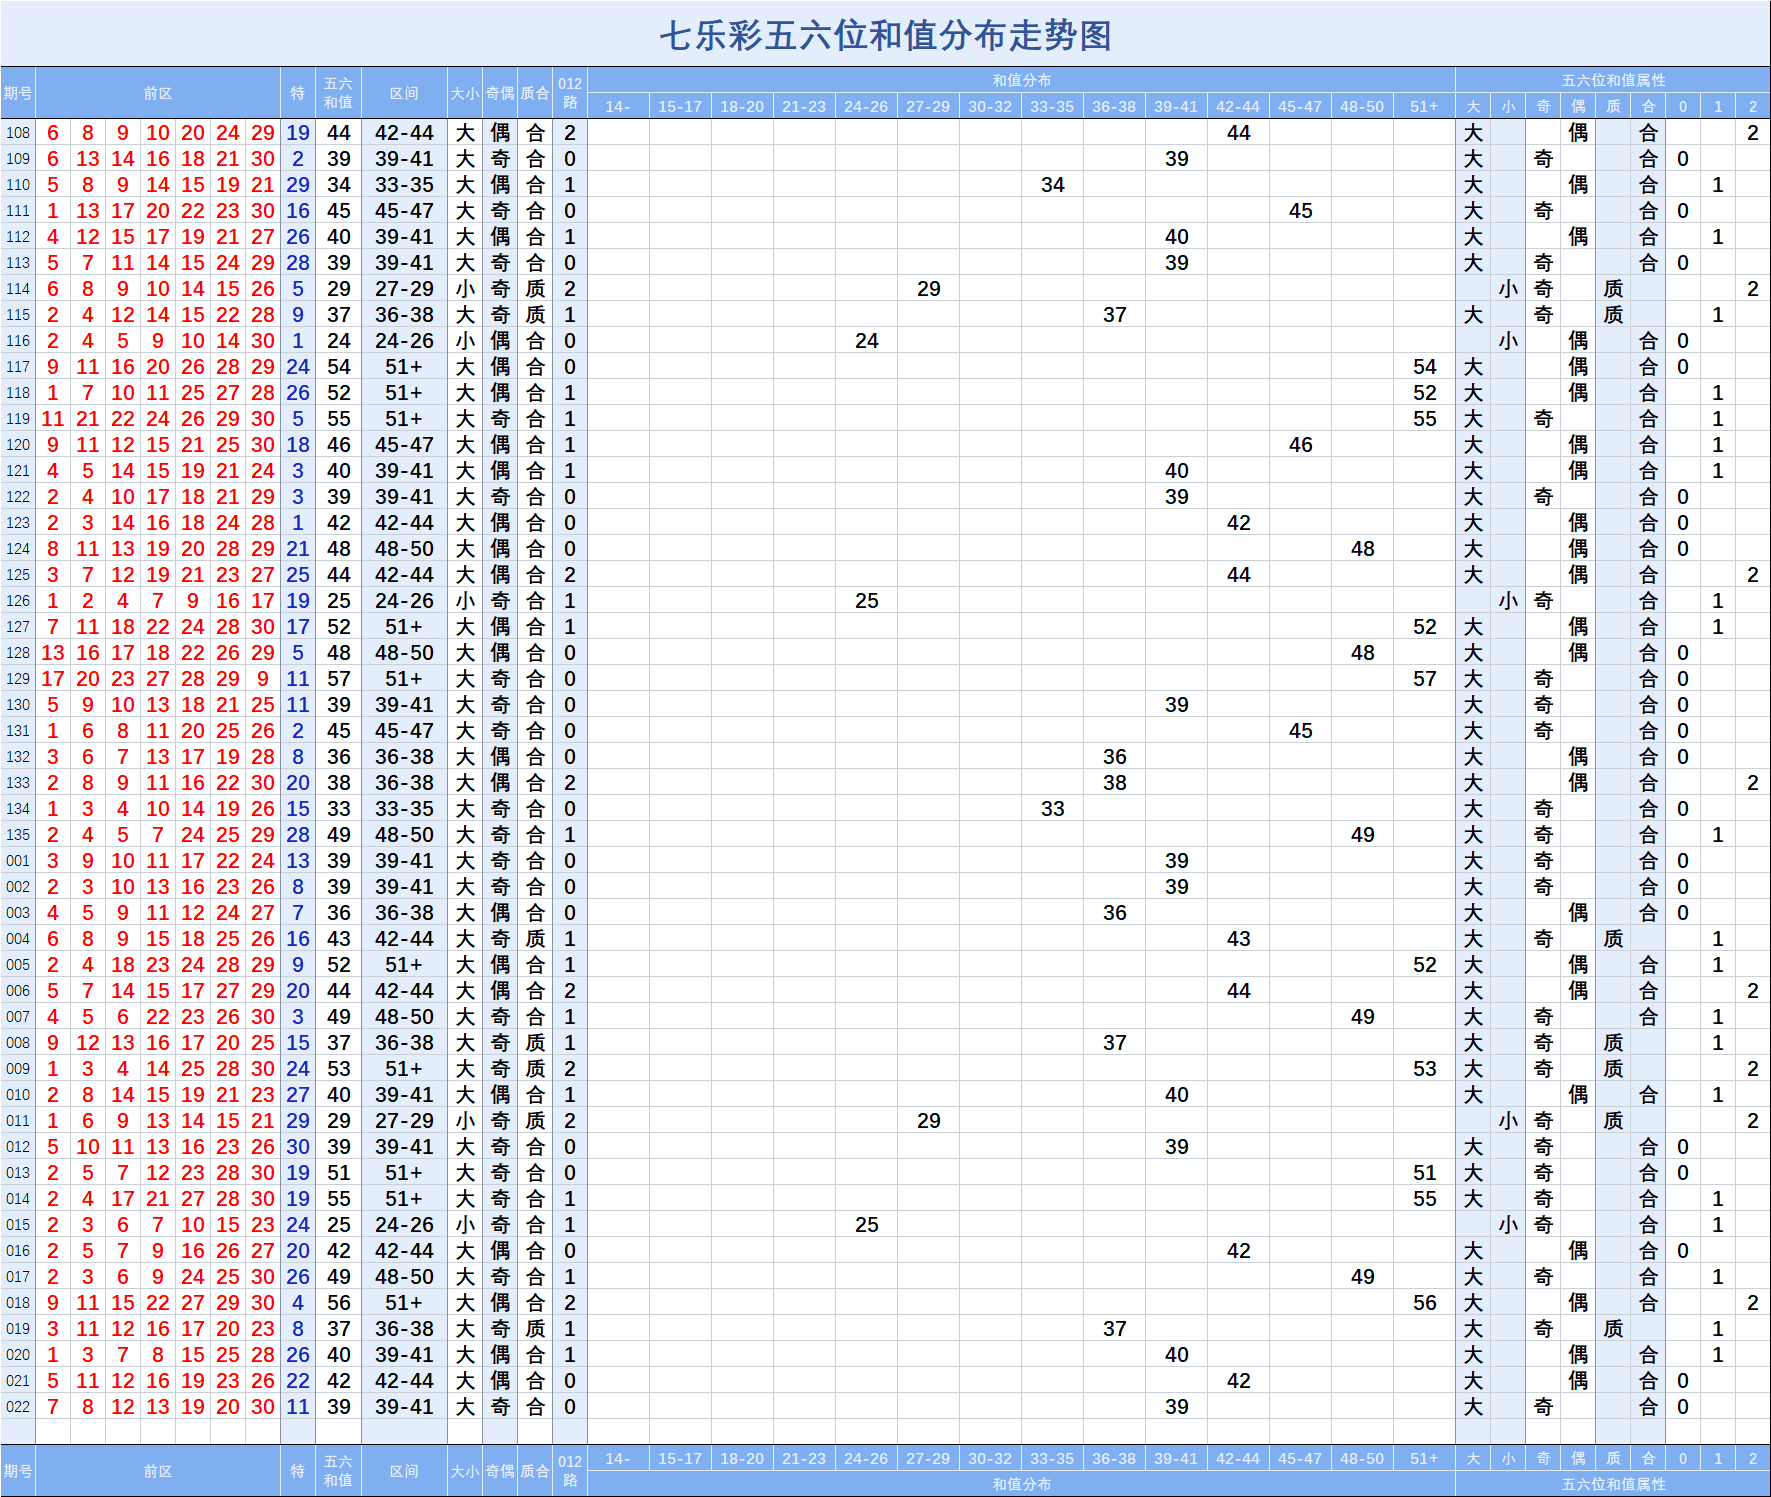Click 质 in the 质合 column of row 009
1771x1497 pixels.
(x=535, y=1069)
